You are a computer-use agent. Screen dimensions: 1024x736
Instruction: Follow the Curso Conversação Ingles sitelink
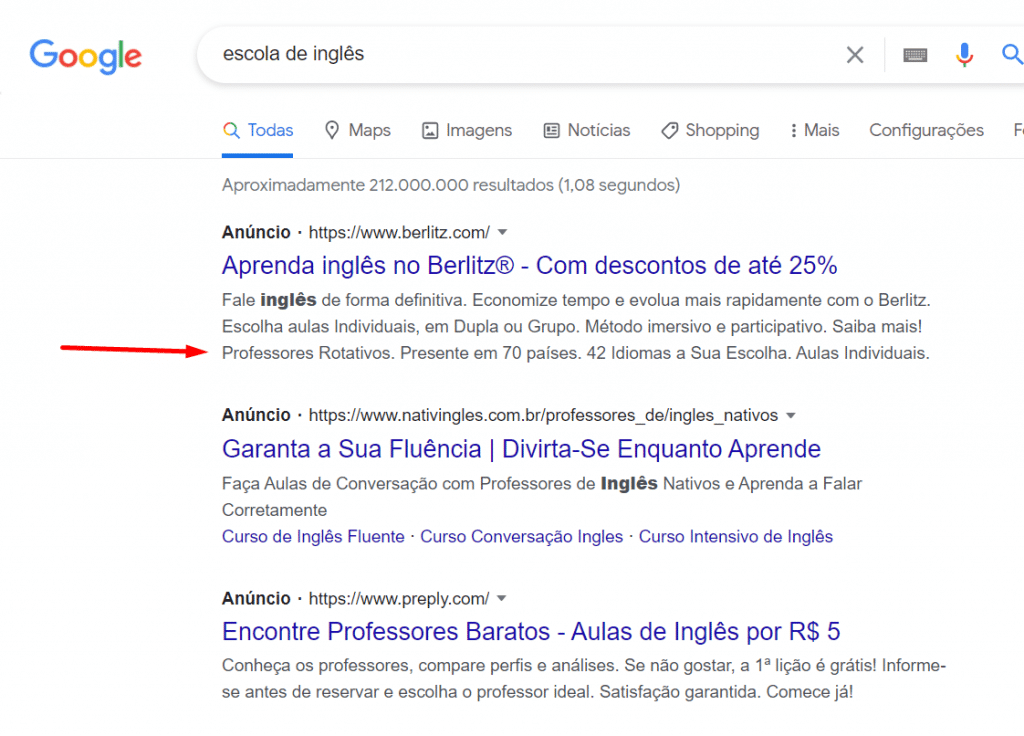[x=521, y=537]
